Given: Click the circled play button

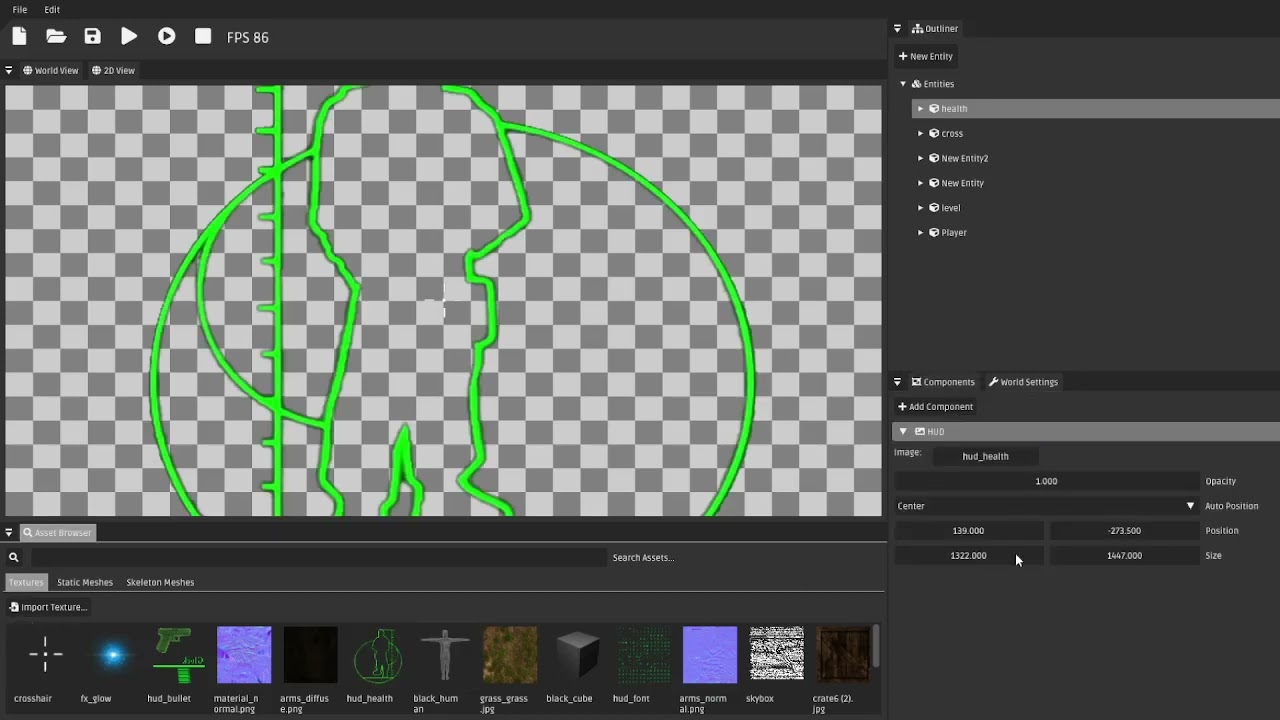Looking at the screenshot, I should point(166,37).
